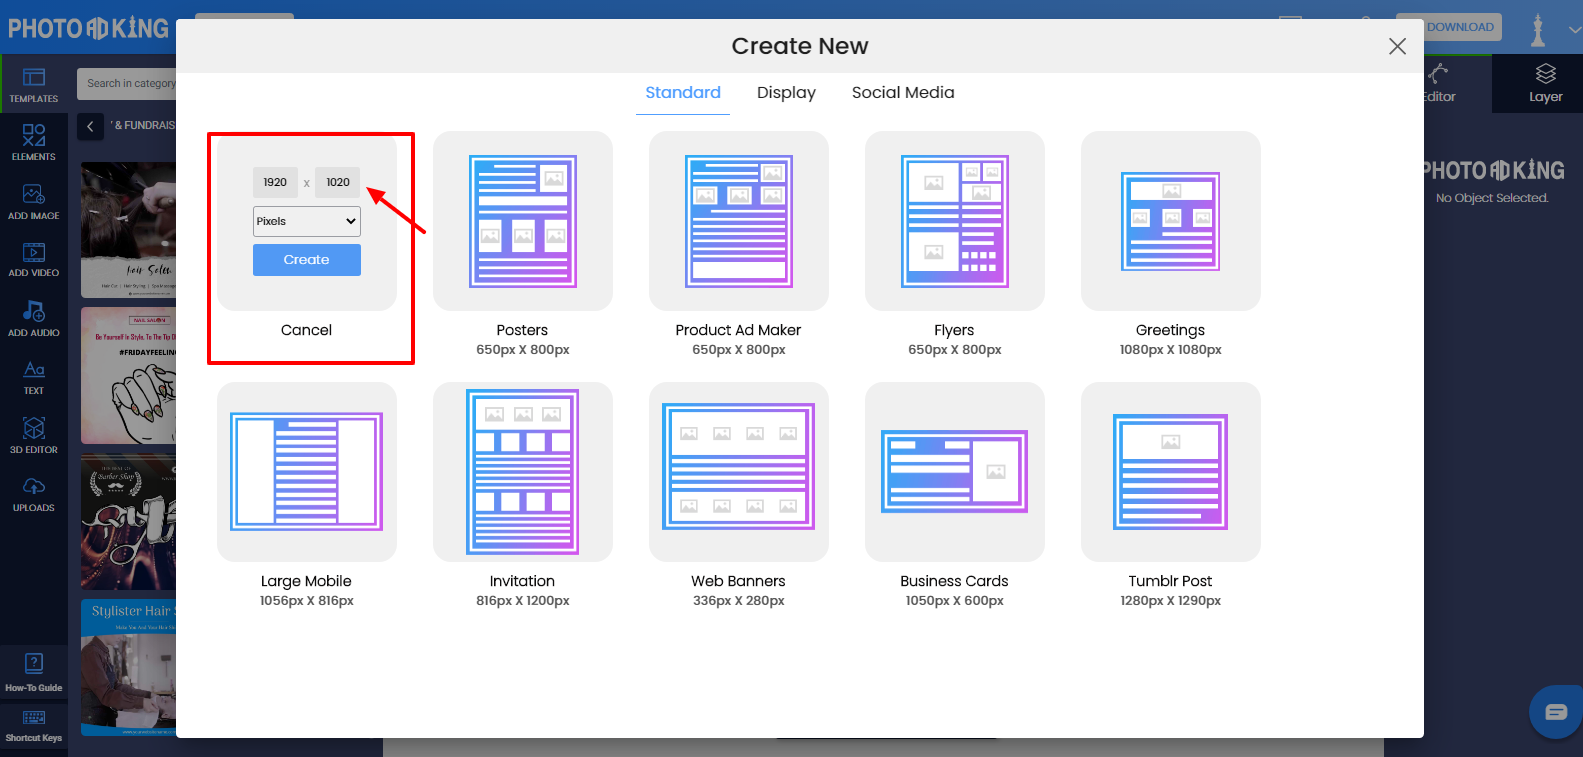
Task: Choose the Posters template size
Action: click(x=522, y=221)
